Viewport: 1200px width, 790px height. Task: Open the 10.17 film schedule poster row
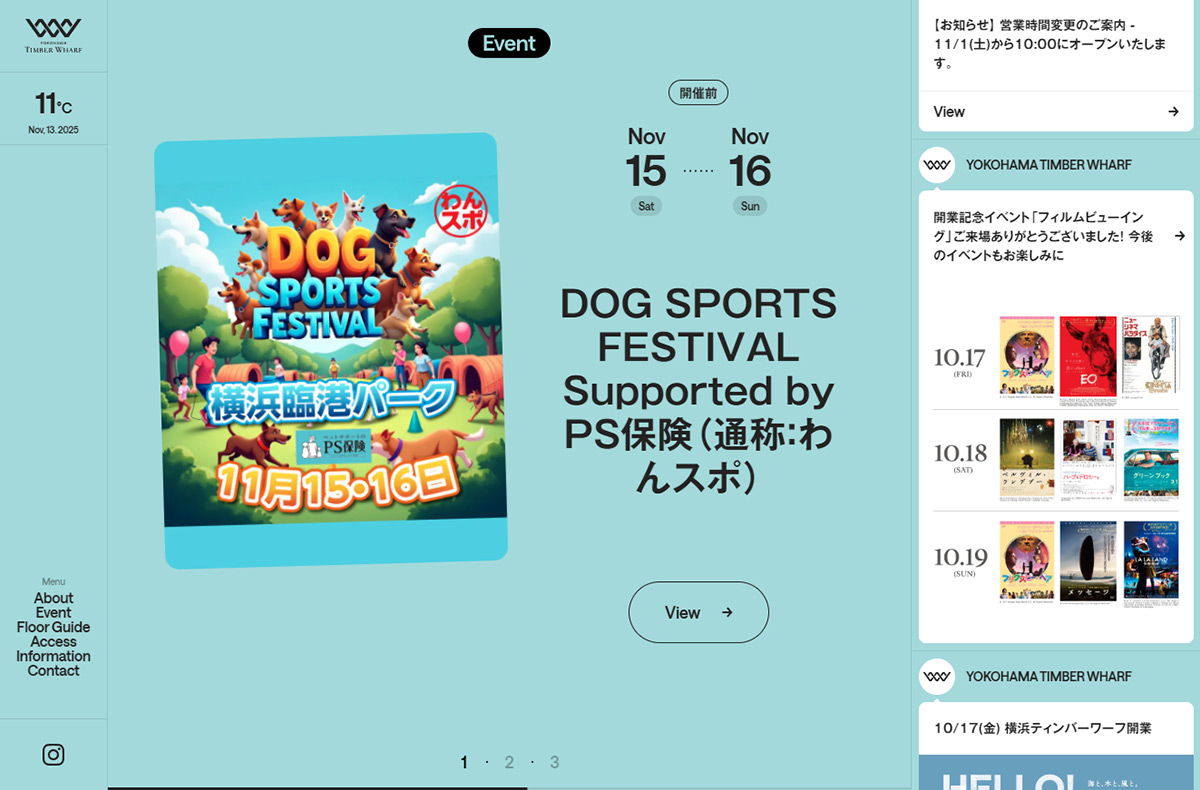pyautogui.click(x=1056, y=358)
